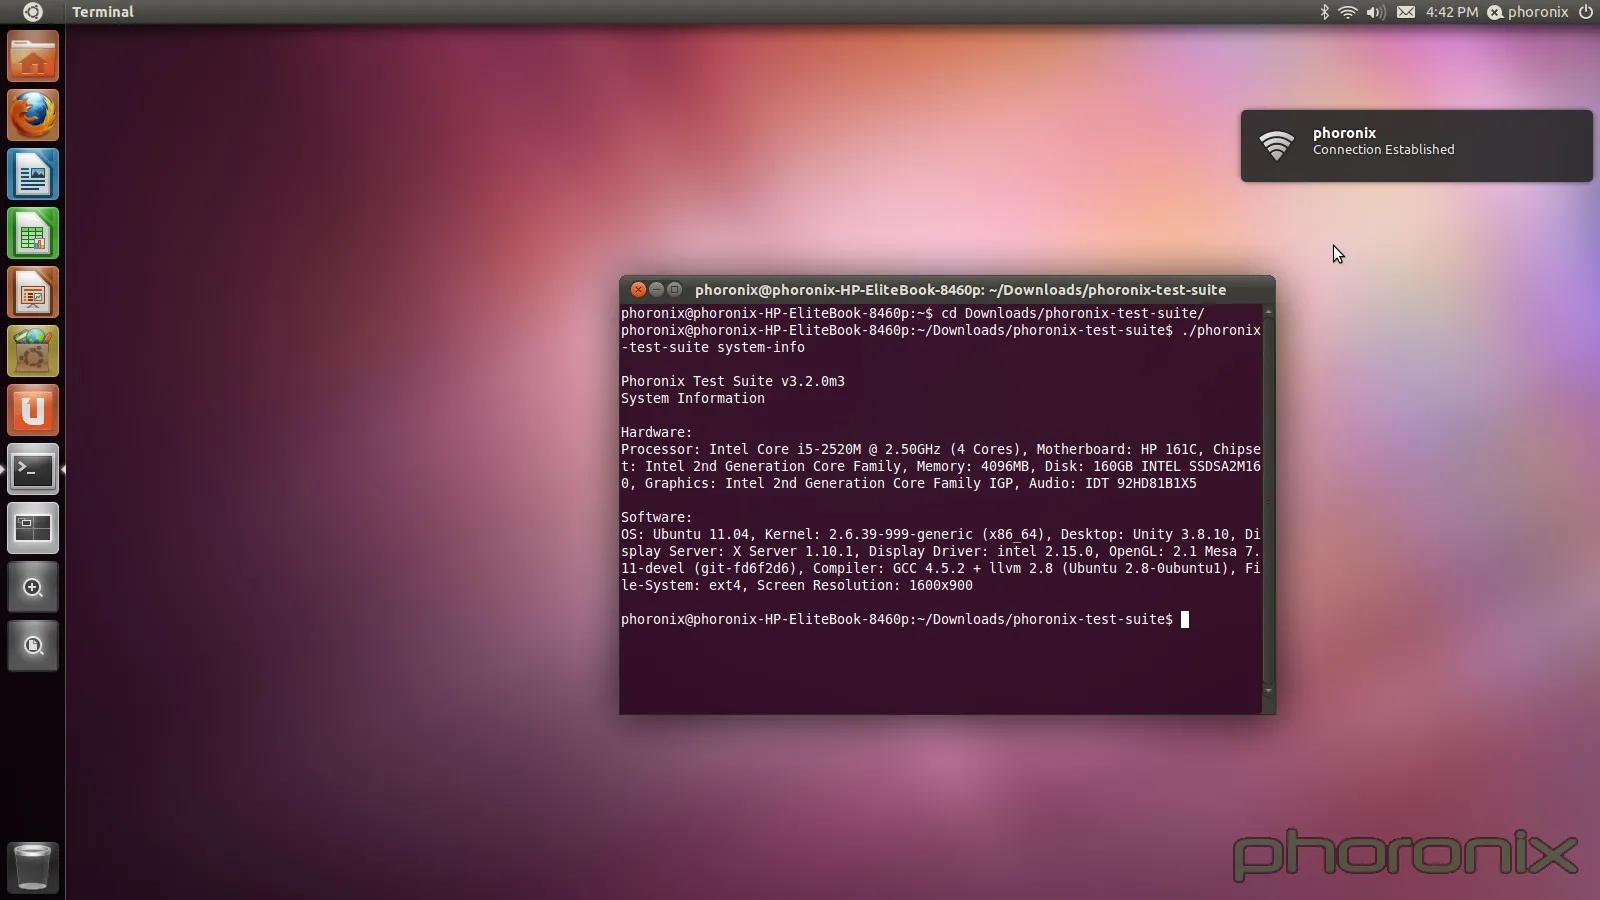The height and width of the screenshot is (900, 1600).
Task: Minimize the terminal window
Action: (656, 289)
